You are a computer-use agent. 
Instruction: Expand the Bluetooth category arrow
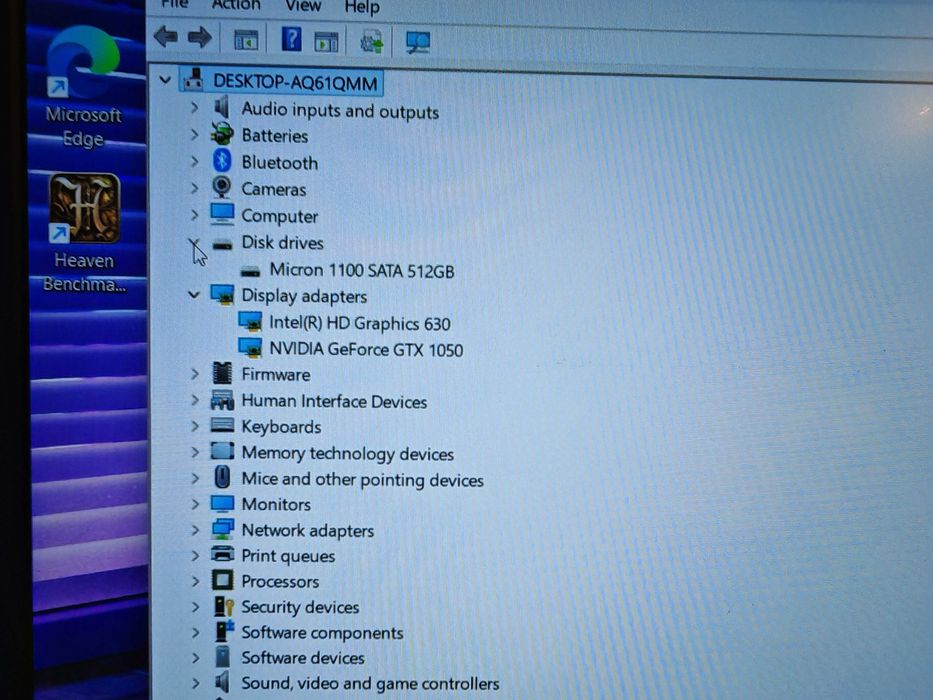194,161
